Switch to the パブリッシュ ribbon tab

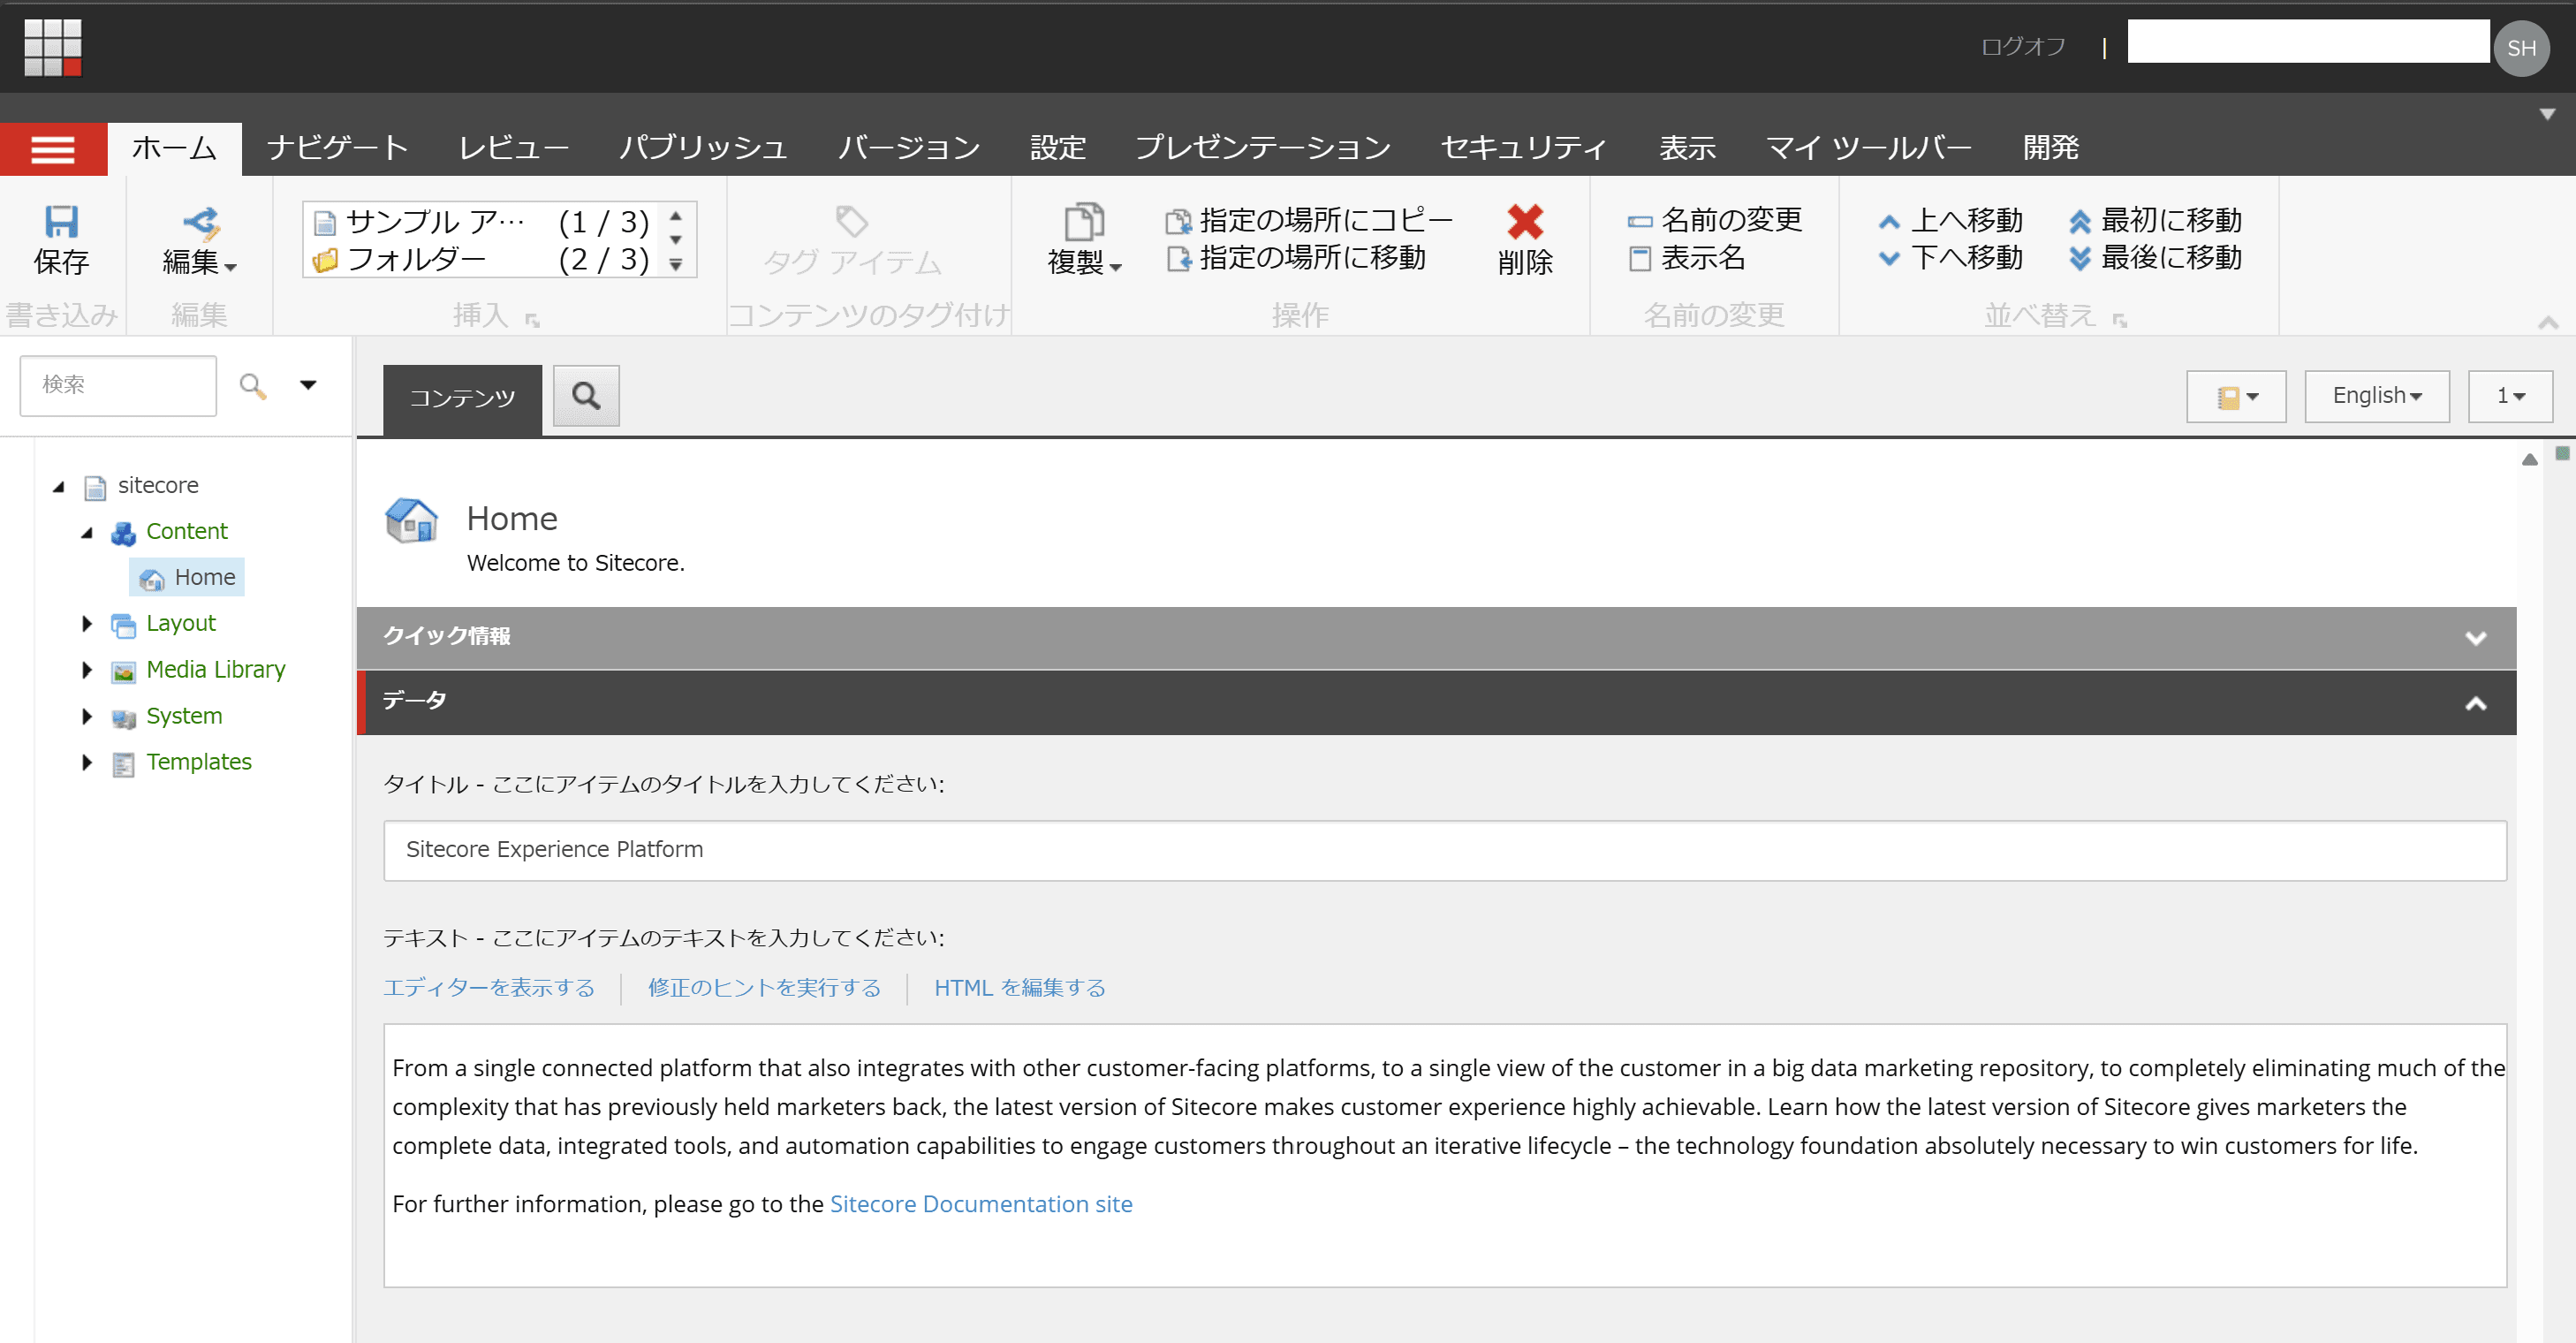point(703,148)
